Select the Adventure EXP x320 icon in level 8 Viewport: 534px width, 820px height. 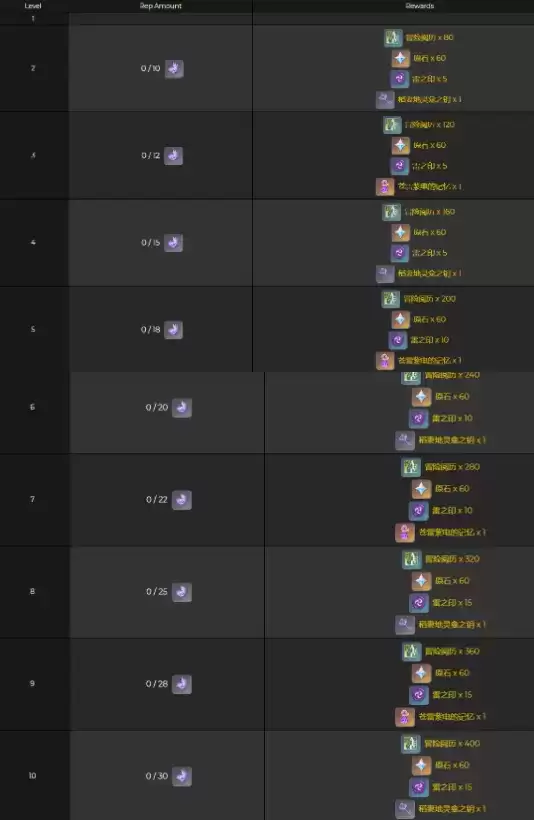pos(411,559)
